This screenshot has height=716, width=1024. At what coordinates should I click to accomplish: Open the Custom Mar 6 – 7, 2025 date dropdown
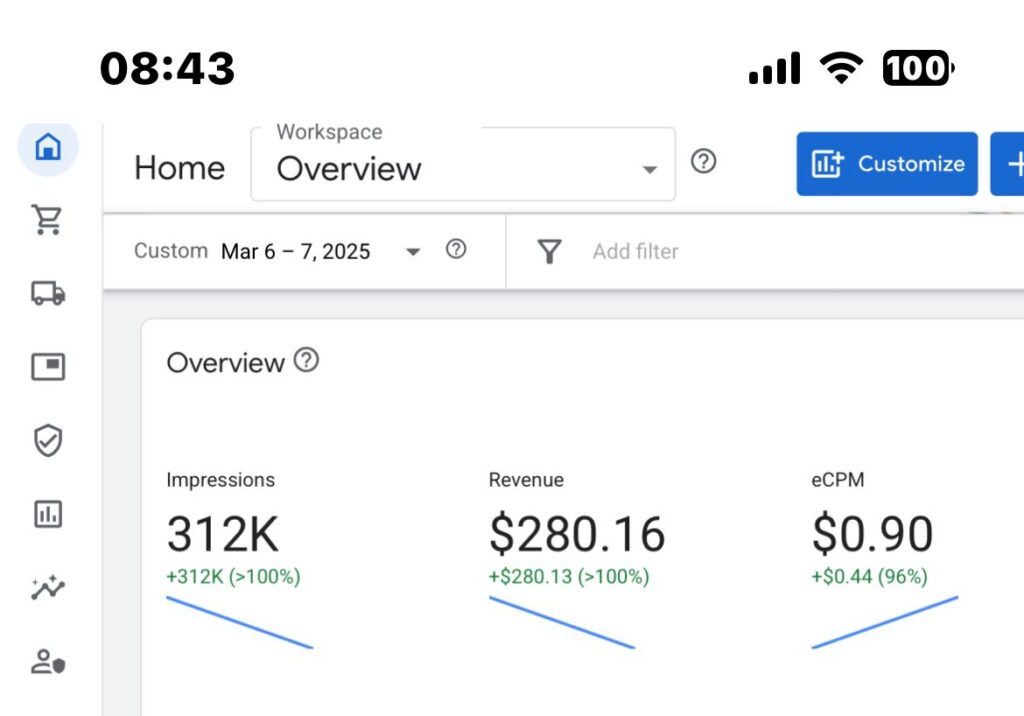pos(278,251)
